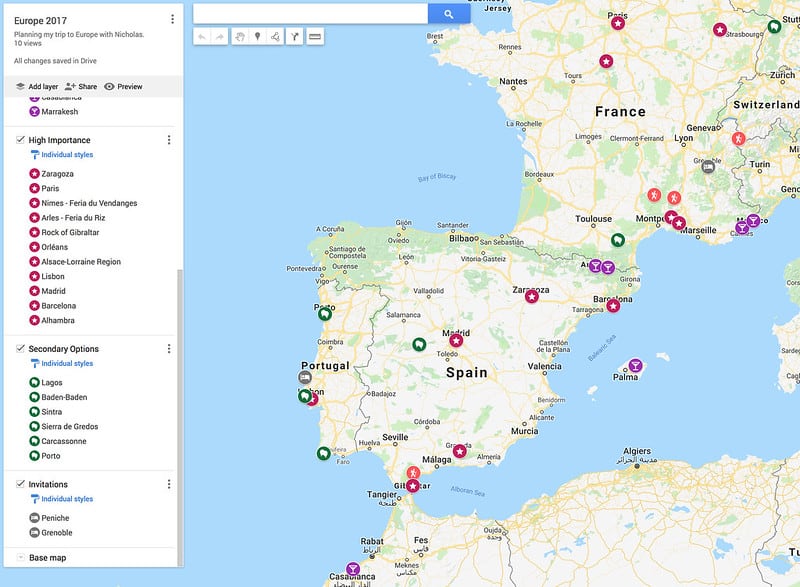800x587 pixels.
Task: Open the High Importance layer options menu
Action: point(169,140)
